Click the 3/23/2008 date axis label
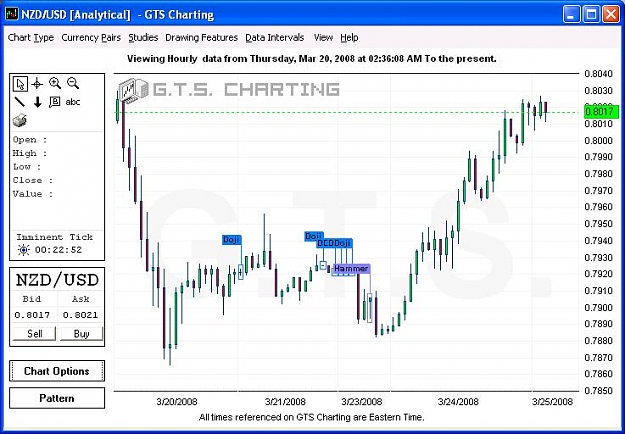 [362, 401]
